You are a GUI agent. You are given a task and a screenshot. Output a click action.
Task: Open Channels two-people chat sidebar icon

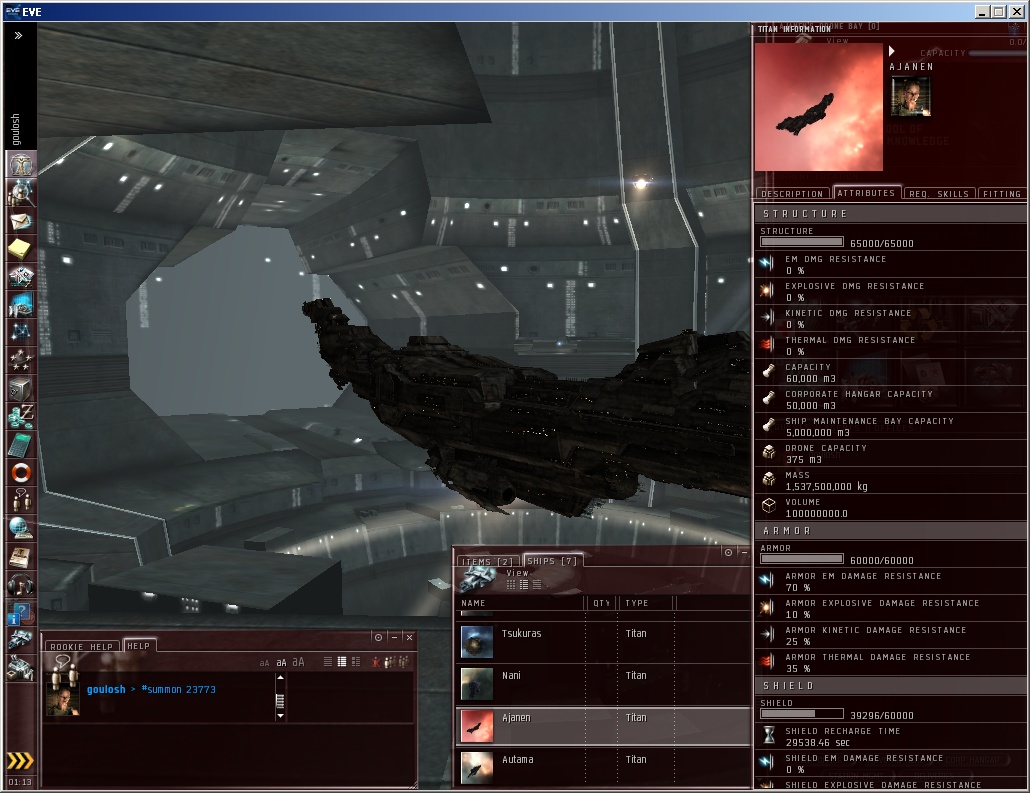(x=20, y=500)
